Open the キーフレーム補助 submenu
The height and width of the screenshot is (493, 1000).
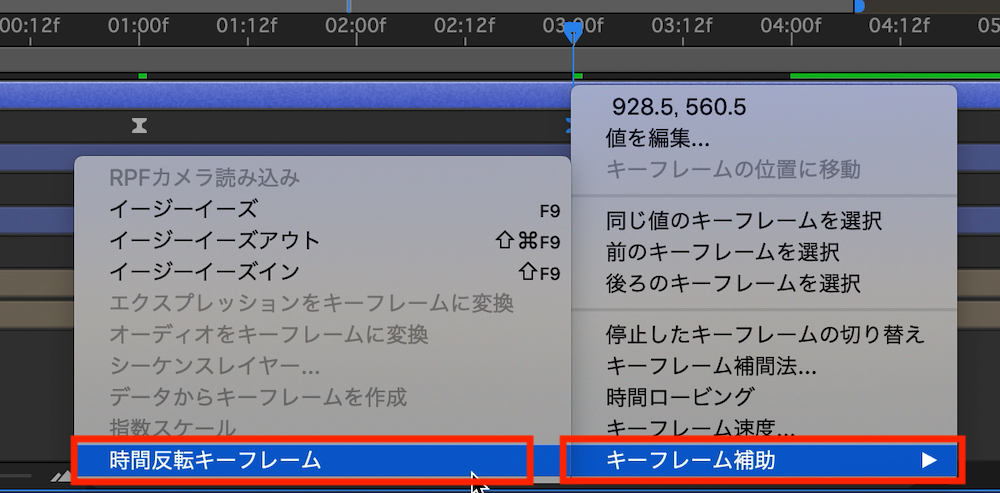tap(763, 459)
